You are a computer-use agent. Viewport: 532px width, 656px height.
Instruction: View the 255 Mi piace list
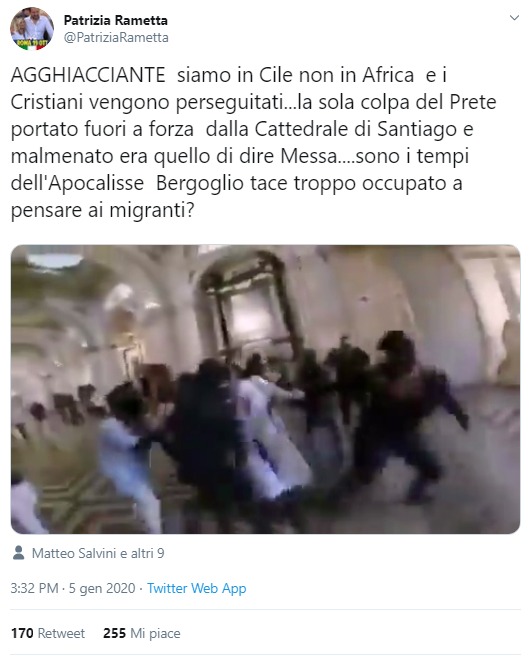pyautogui.click(x=142, y=633)
